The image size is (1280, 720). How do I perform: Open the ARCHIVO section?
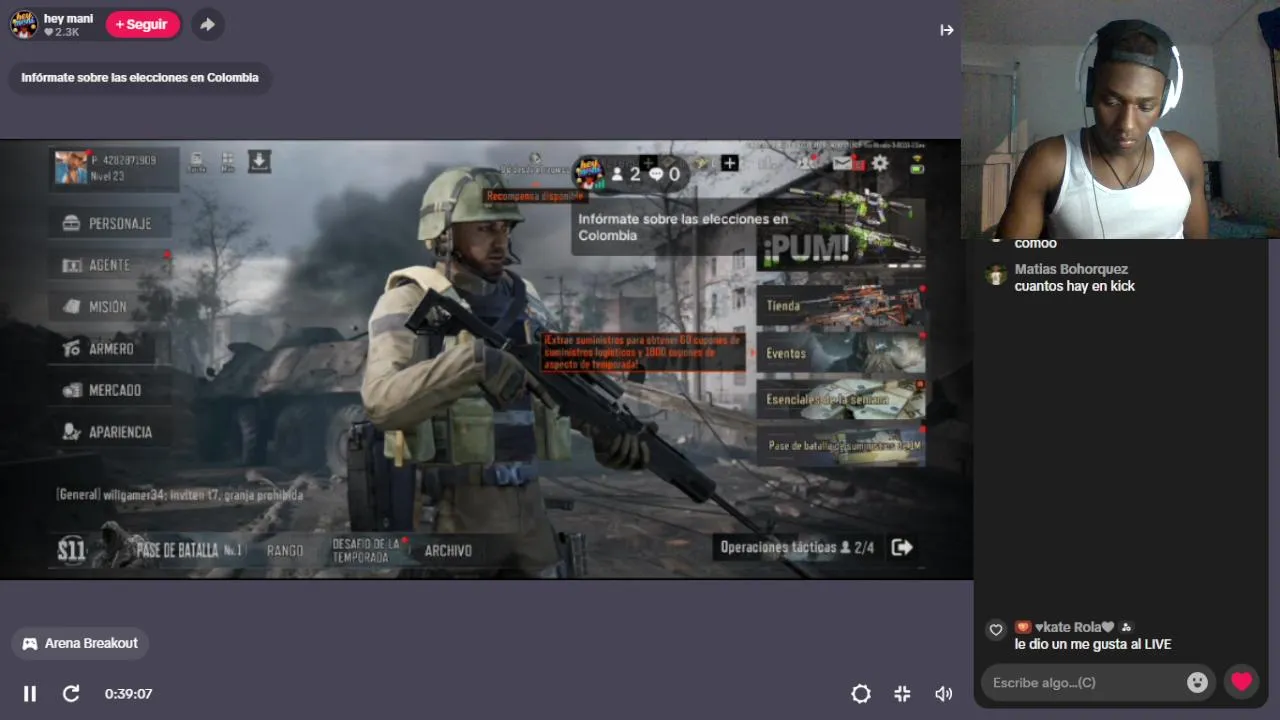pos(448,550)
